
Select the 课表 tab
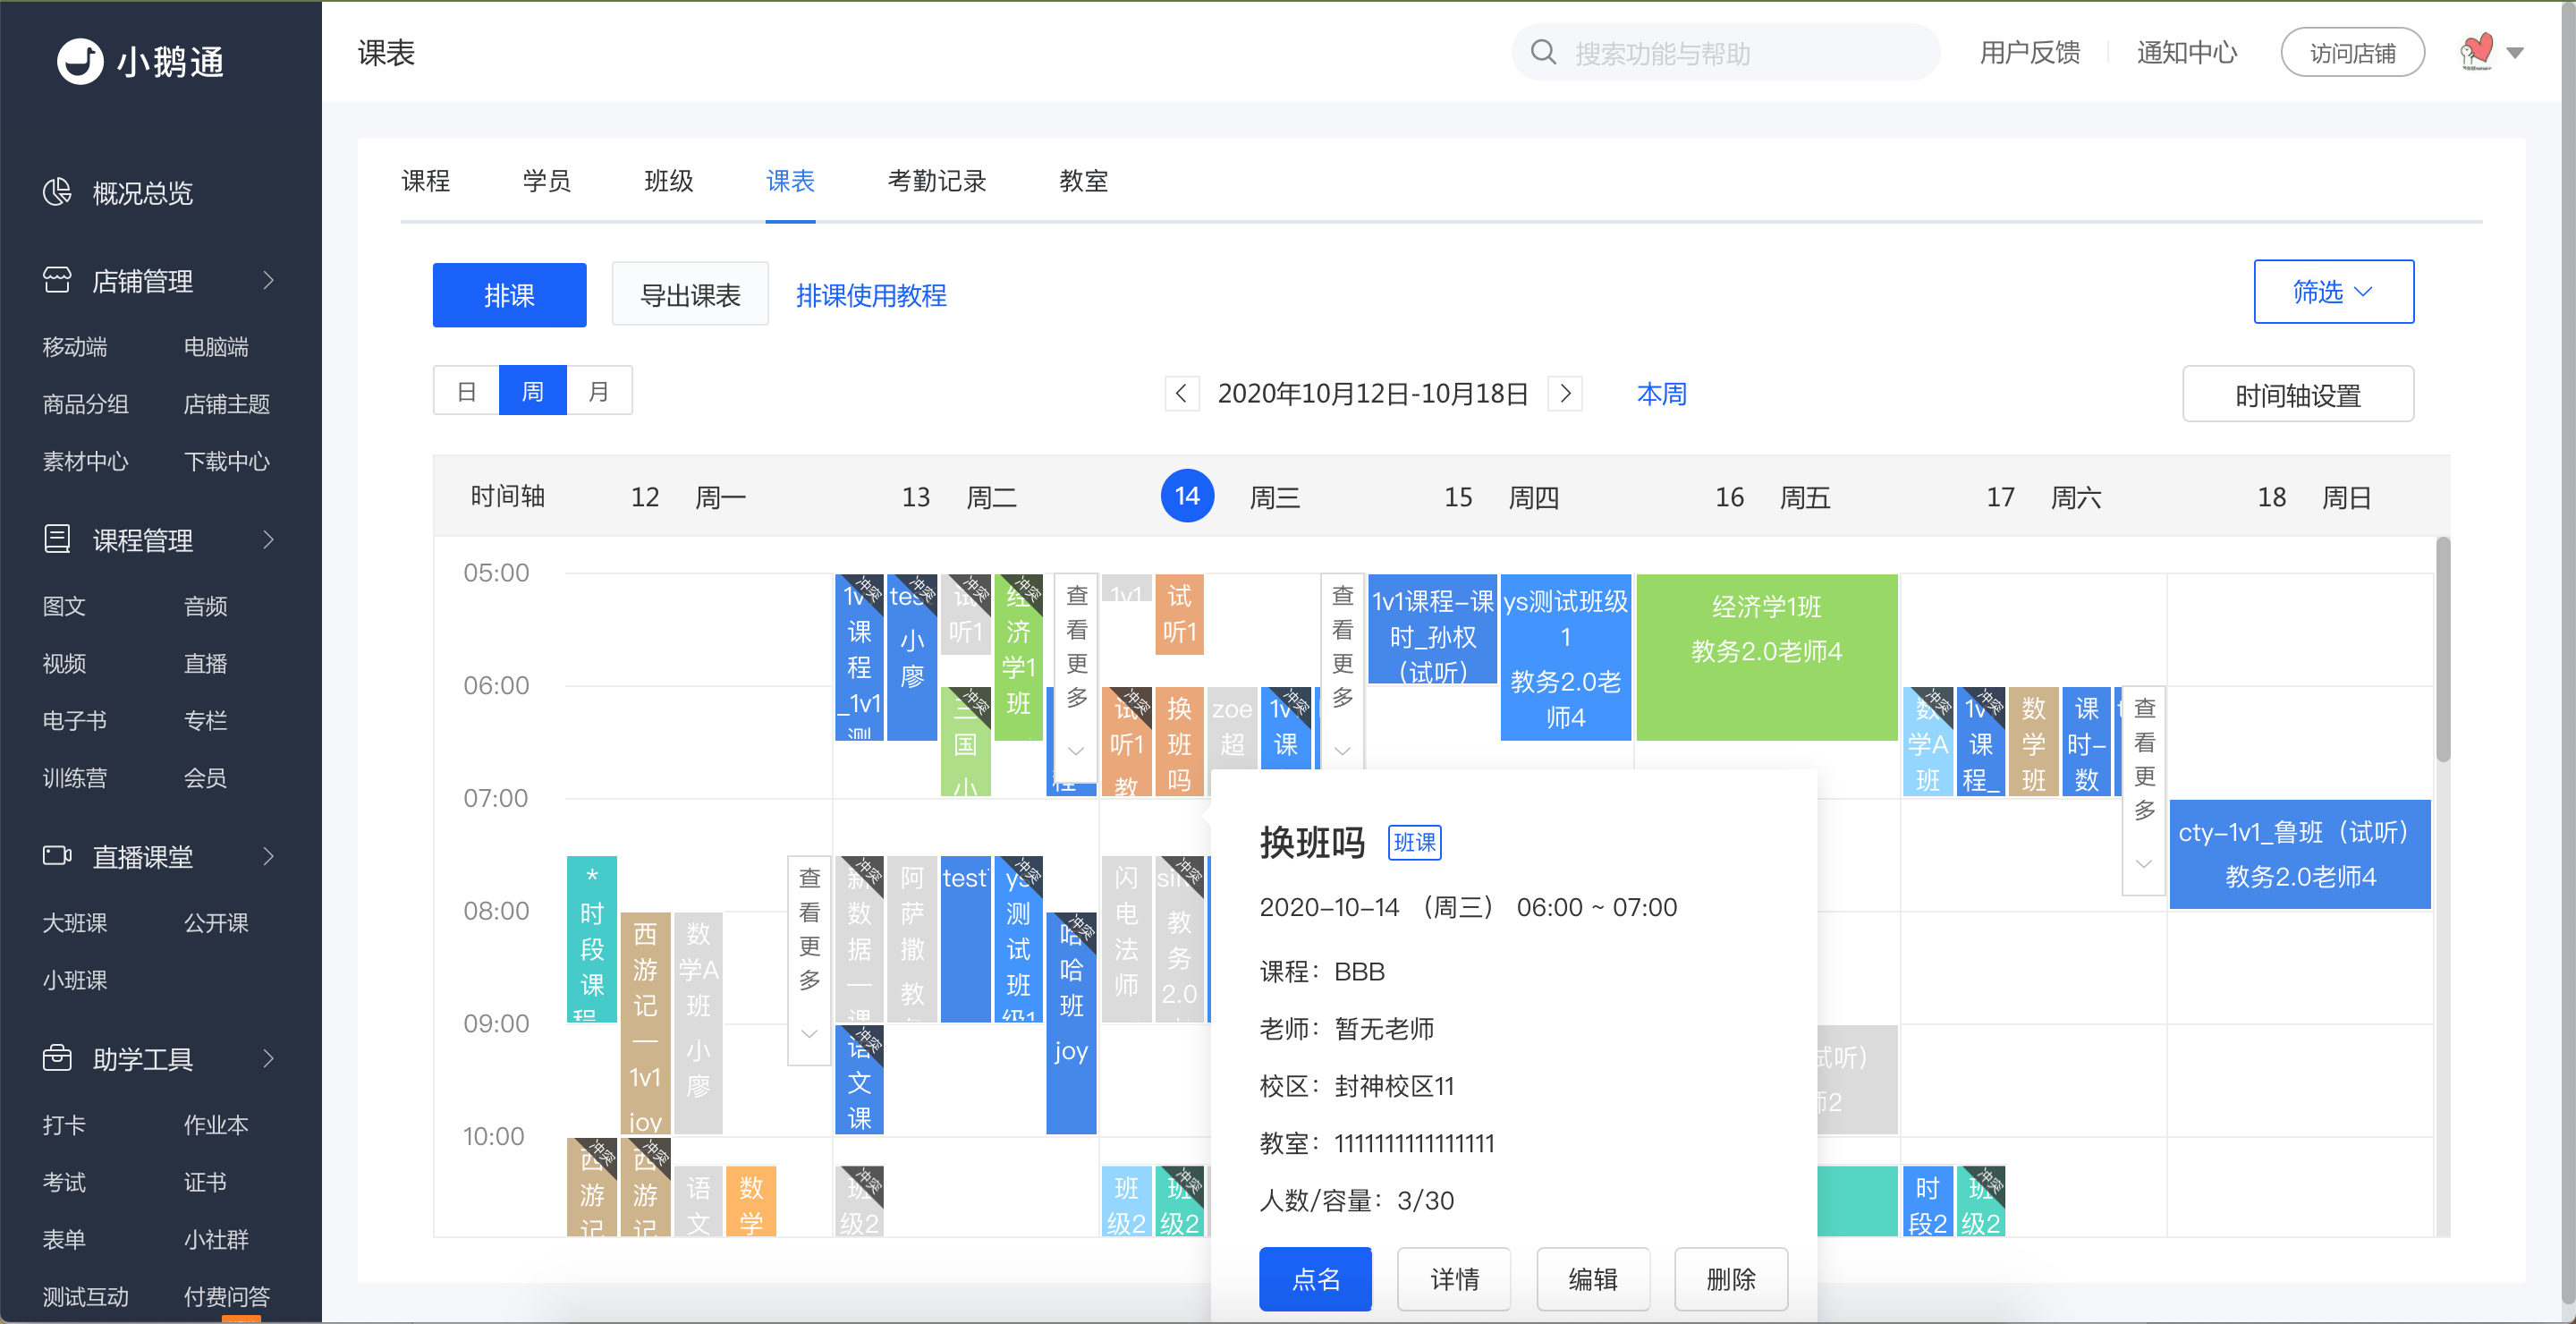(790, 181)
